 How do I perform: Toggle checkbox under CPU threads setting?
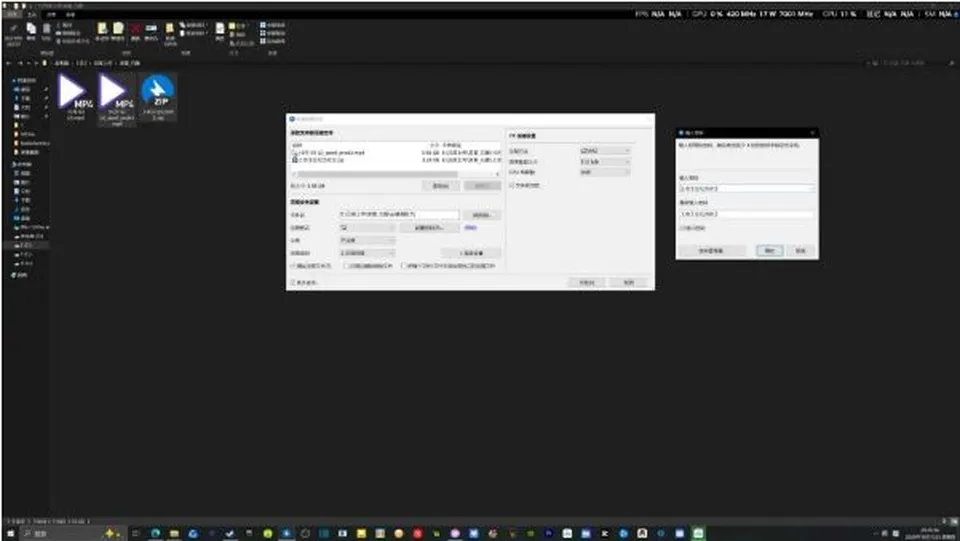(511, 185)
